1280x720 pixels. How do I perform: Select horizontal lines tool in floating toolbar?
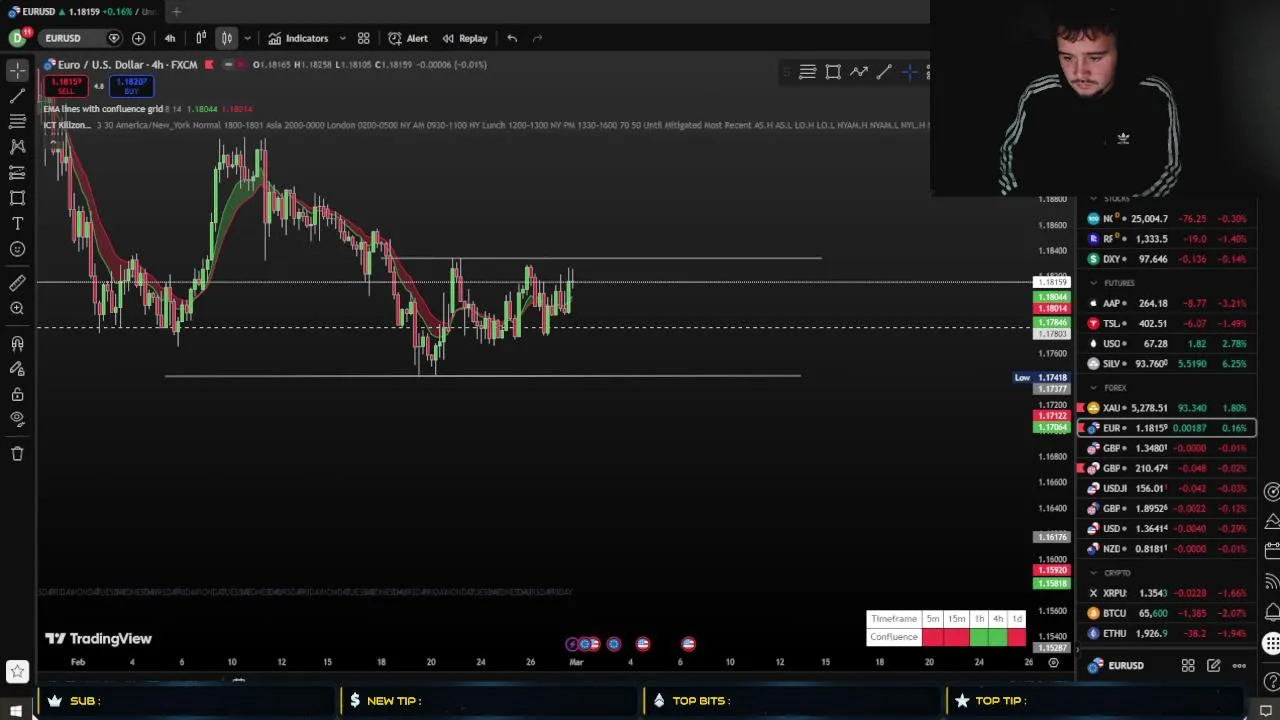click(x=807, y=72)
